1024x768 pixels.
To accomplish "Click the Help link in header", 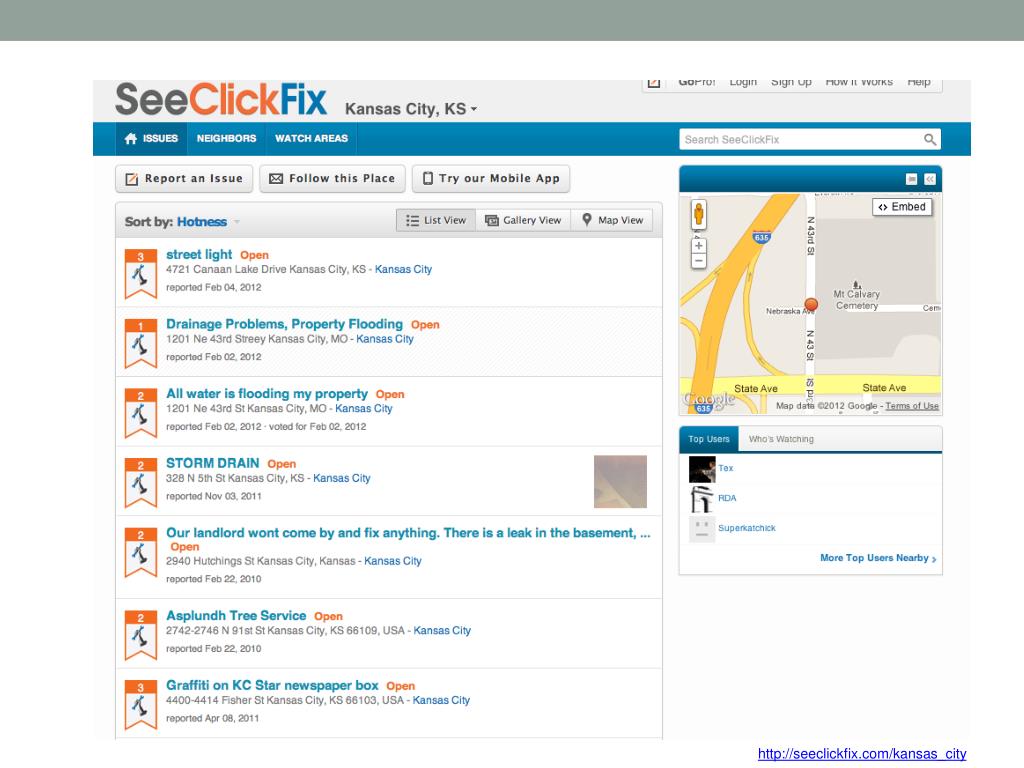I will point(919,82).
